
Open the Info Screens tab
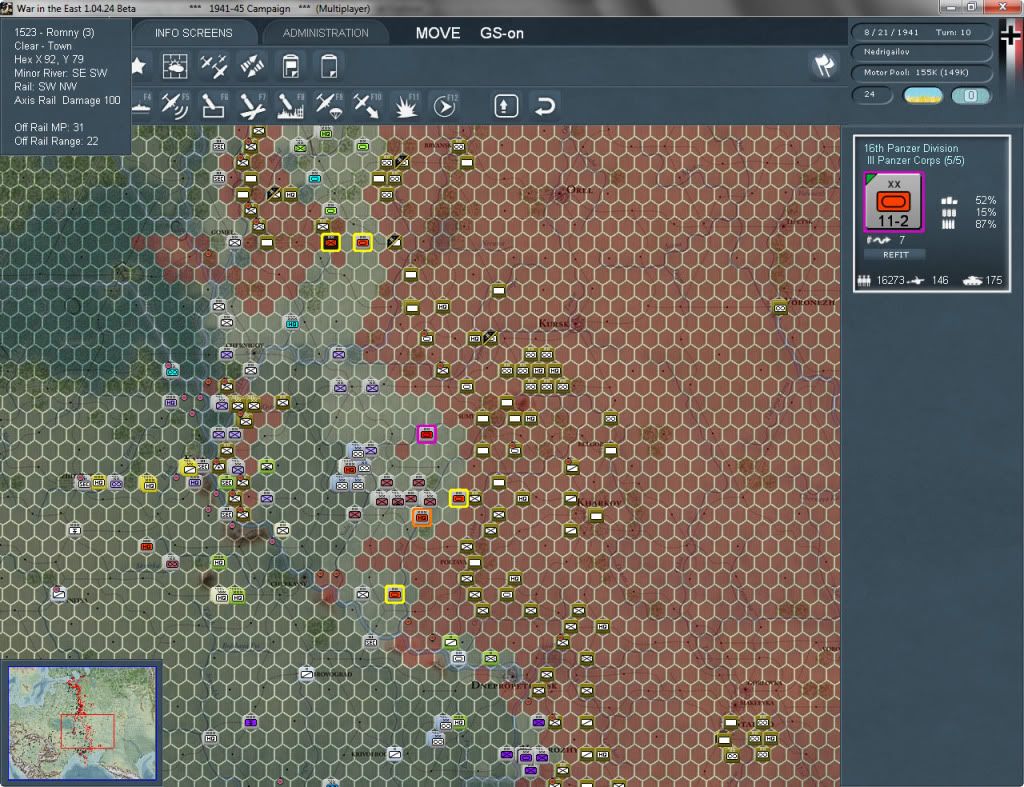[193, 33]
